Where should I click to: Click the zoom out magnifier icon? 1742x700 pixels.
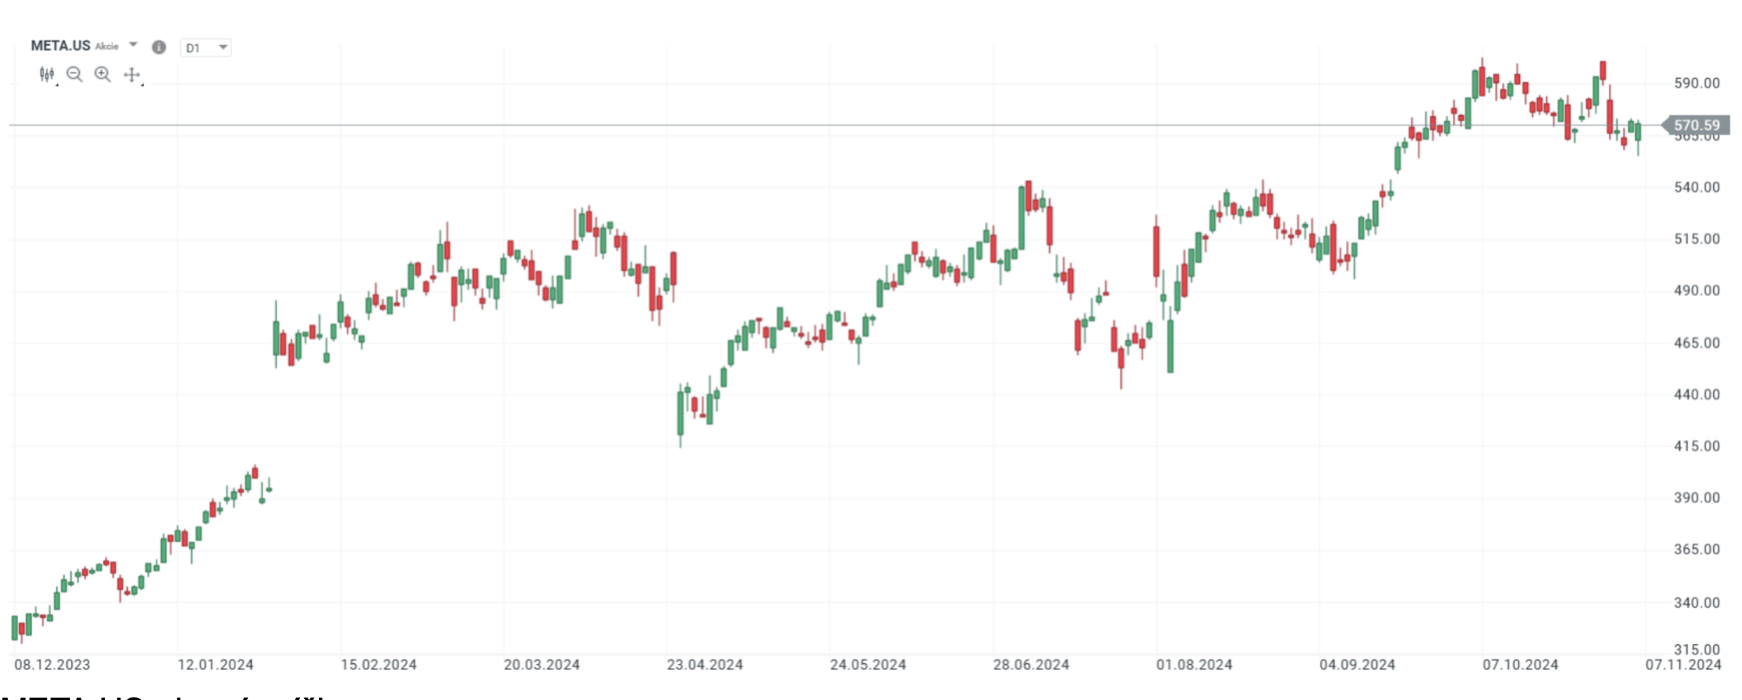point(74,74)
